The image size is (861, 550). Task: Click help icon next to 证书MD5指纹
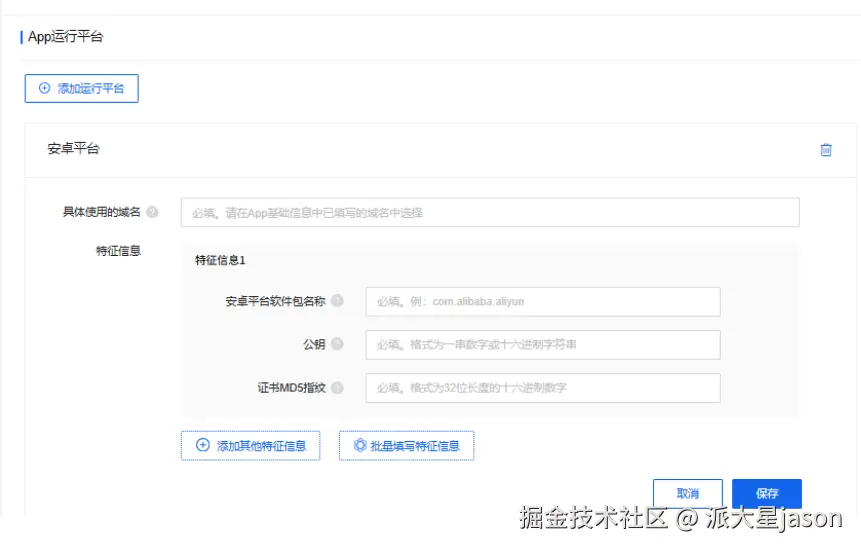click(x=337, y=388)
